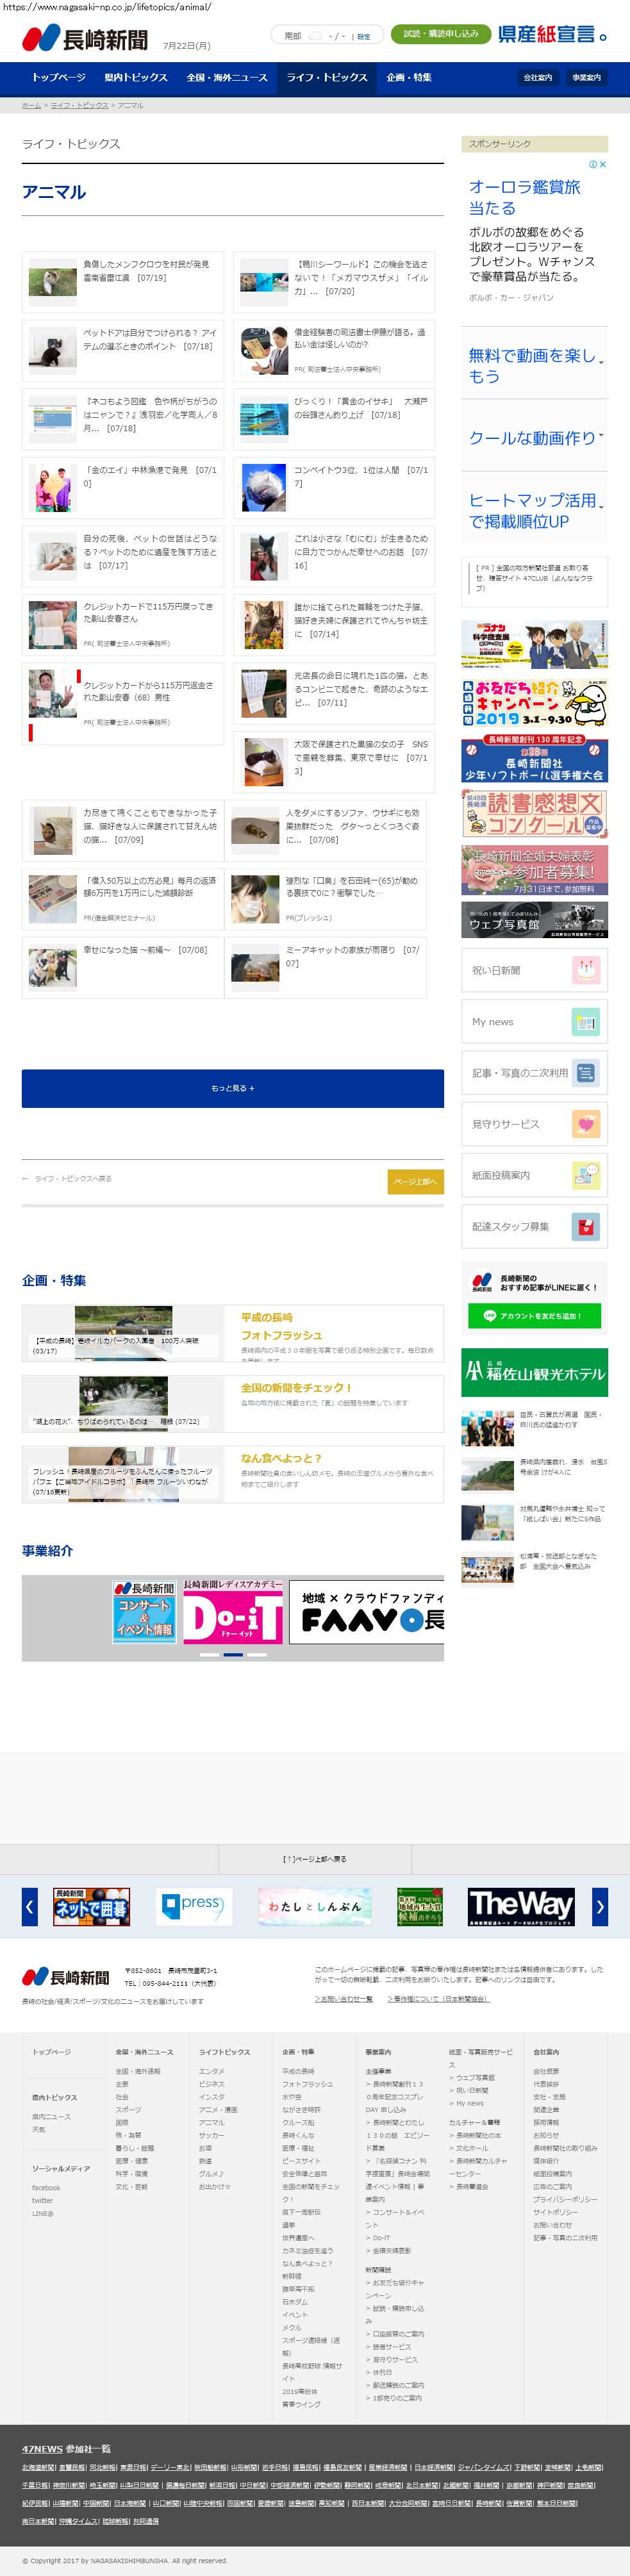Open 全国の新聞をチェック feature
Image resolution: width=630 pixels, height=2576 pixels.
click(233, 1403)
